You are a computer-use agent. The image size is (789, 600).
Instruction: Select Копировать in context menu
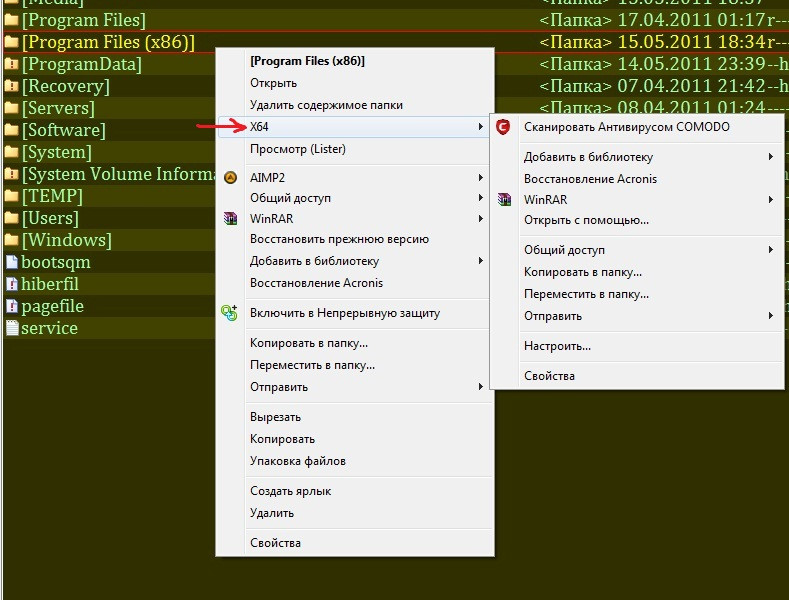(x=282, y=439)
